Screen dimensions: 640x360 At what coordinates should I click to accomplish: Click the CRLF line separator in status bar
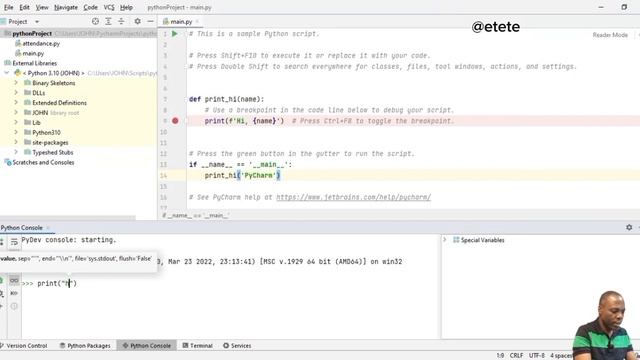click(x=516, y=356)
